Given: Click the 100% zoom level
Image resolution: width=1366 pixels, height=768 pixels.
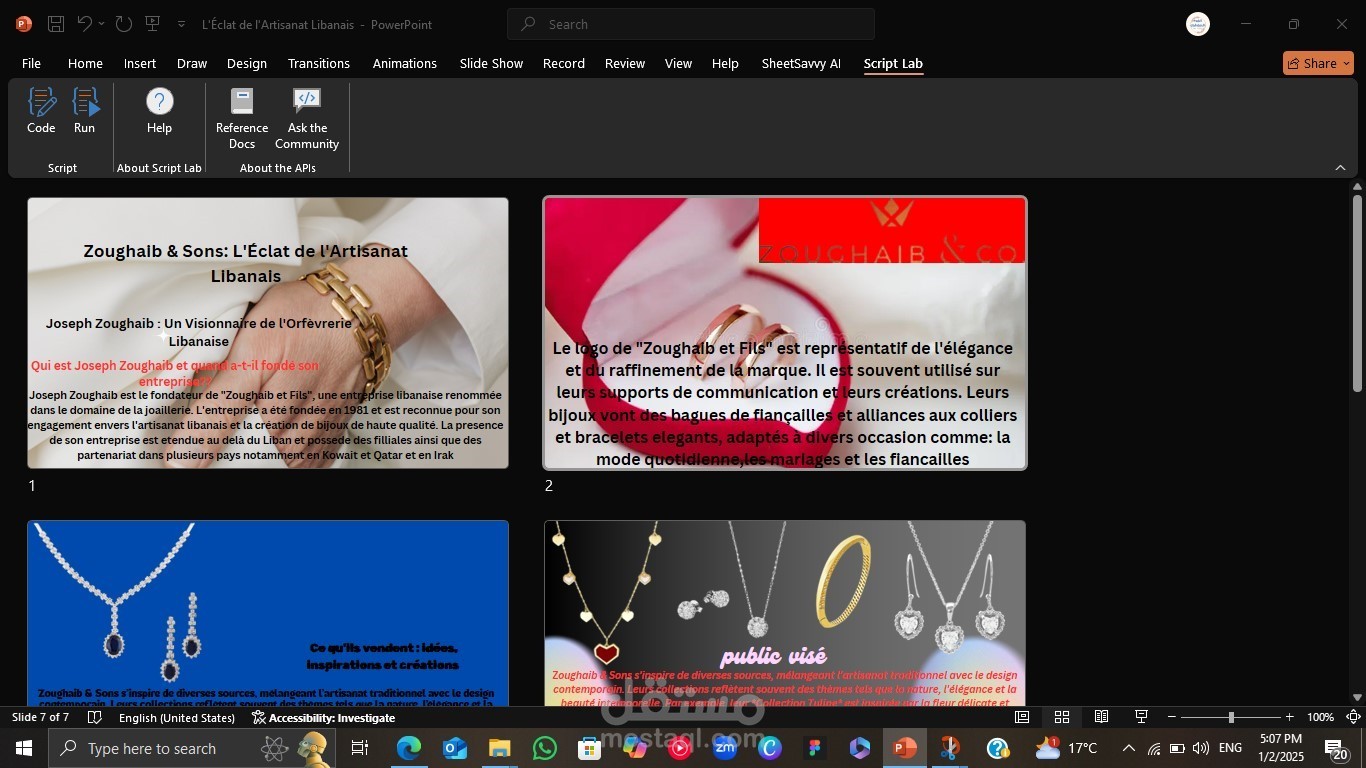Looking at the screenshot, I should pyautogui.click(x=1320, y=717).
